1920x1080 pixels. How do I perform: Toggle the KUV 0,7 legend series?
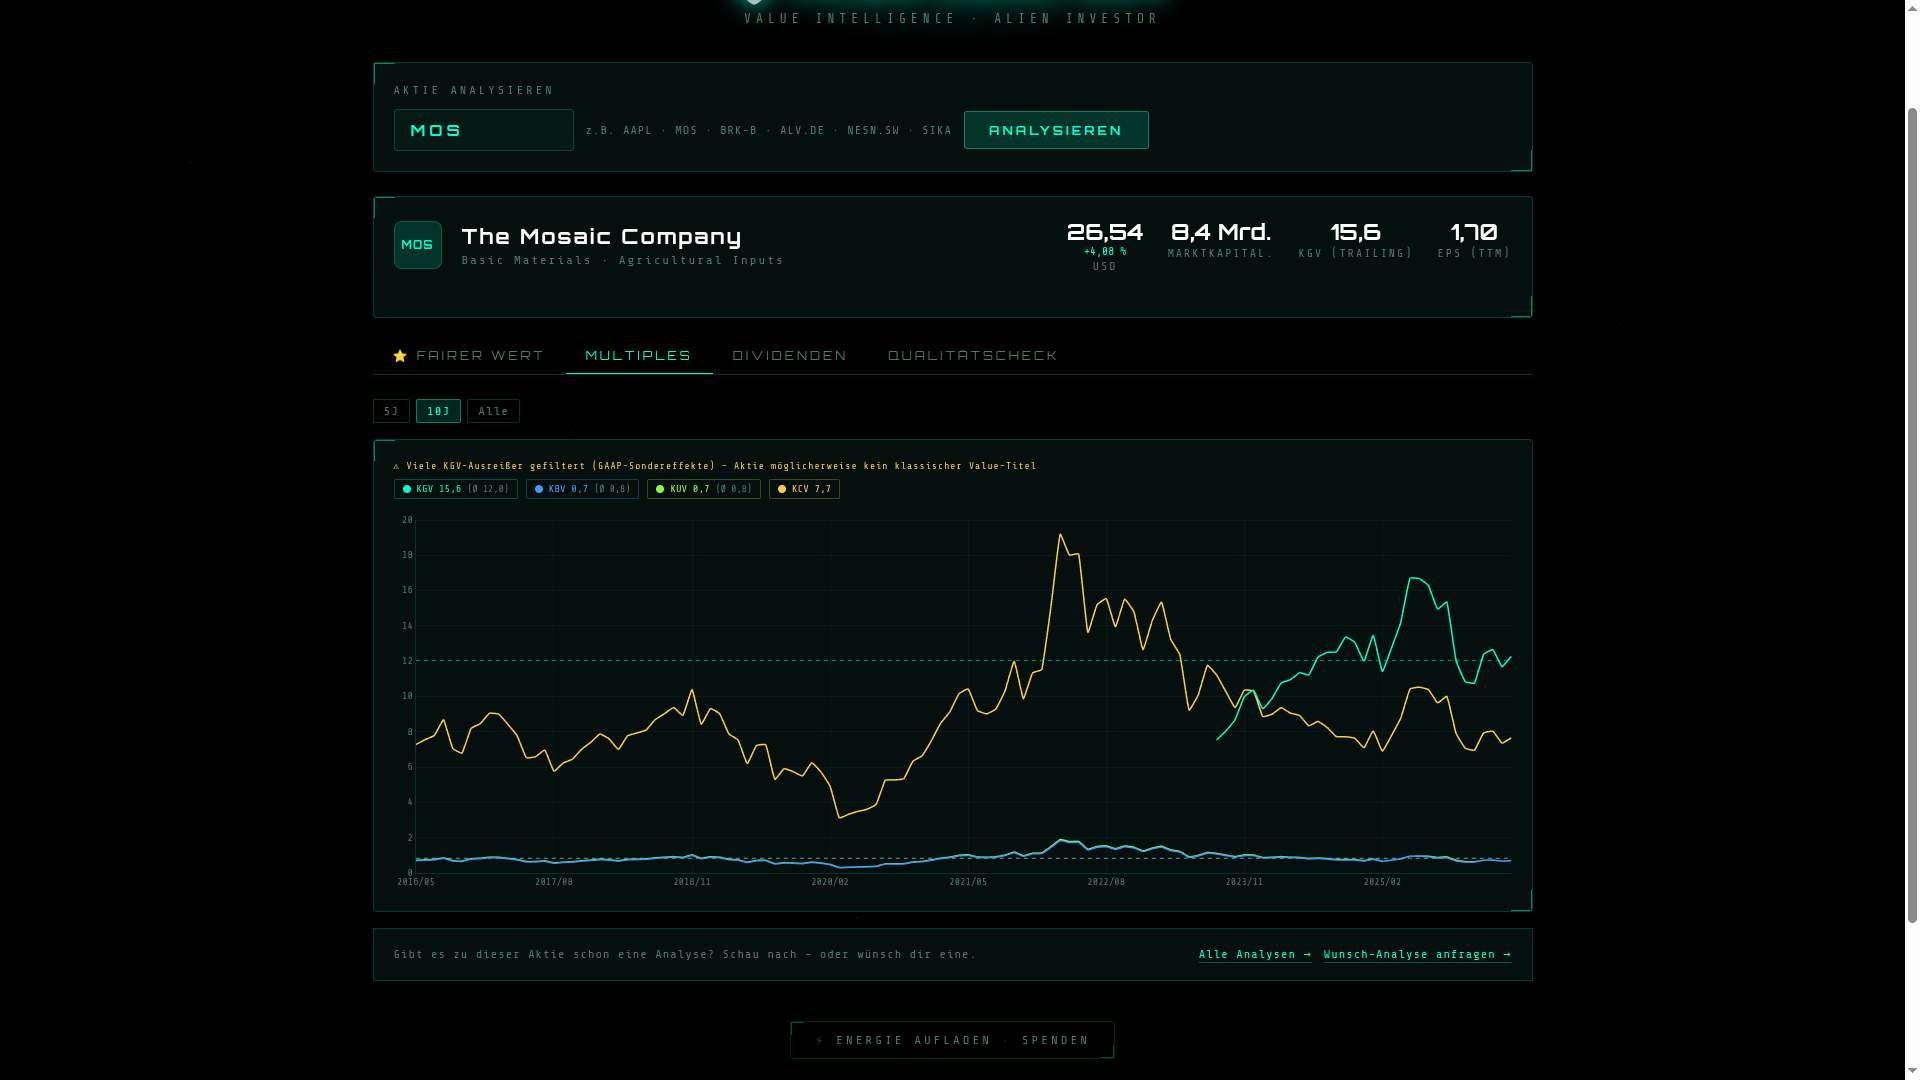click(x=703, y=489)
